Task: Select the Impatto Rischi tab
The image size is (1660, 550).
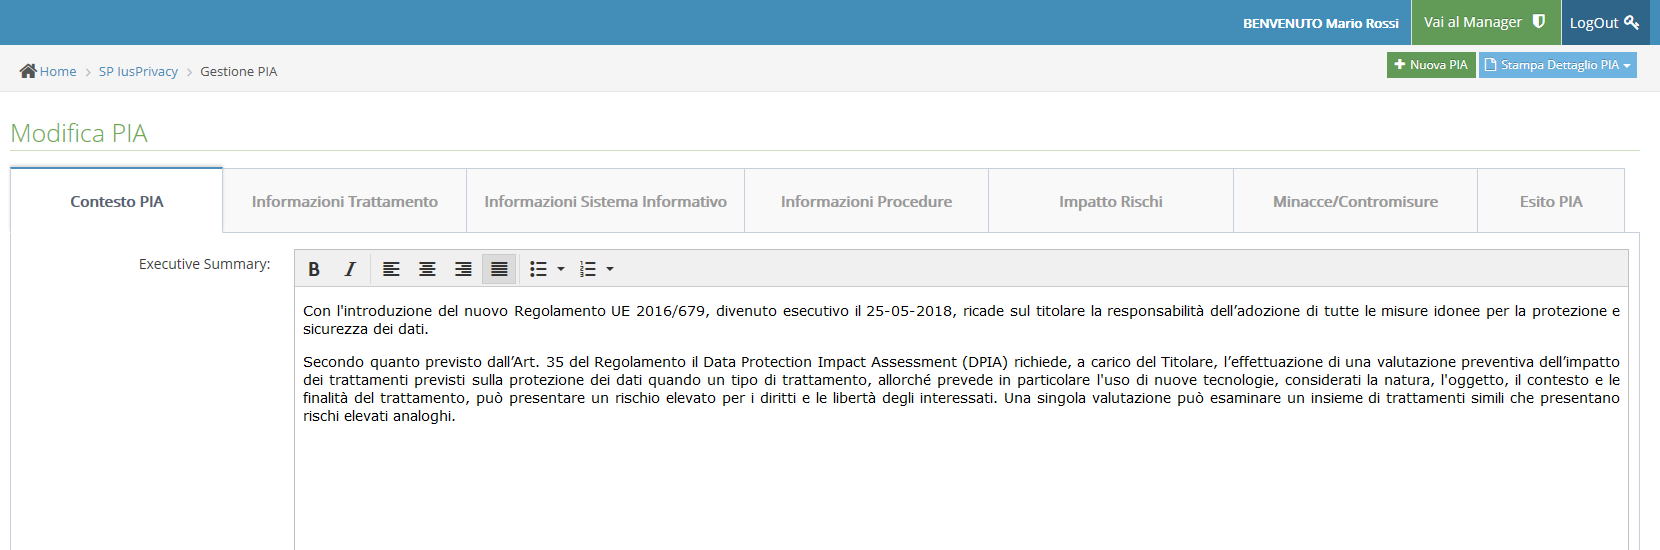Action: [1111, 201]
